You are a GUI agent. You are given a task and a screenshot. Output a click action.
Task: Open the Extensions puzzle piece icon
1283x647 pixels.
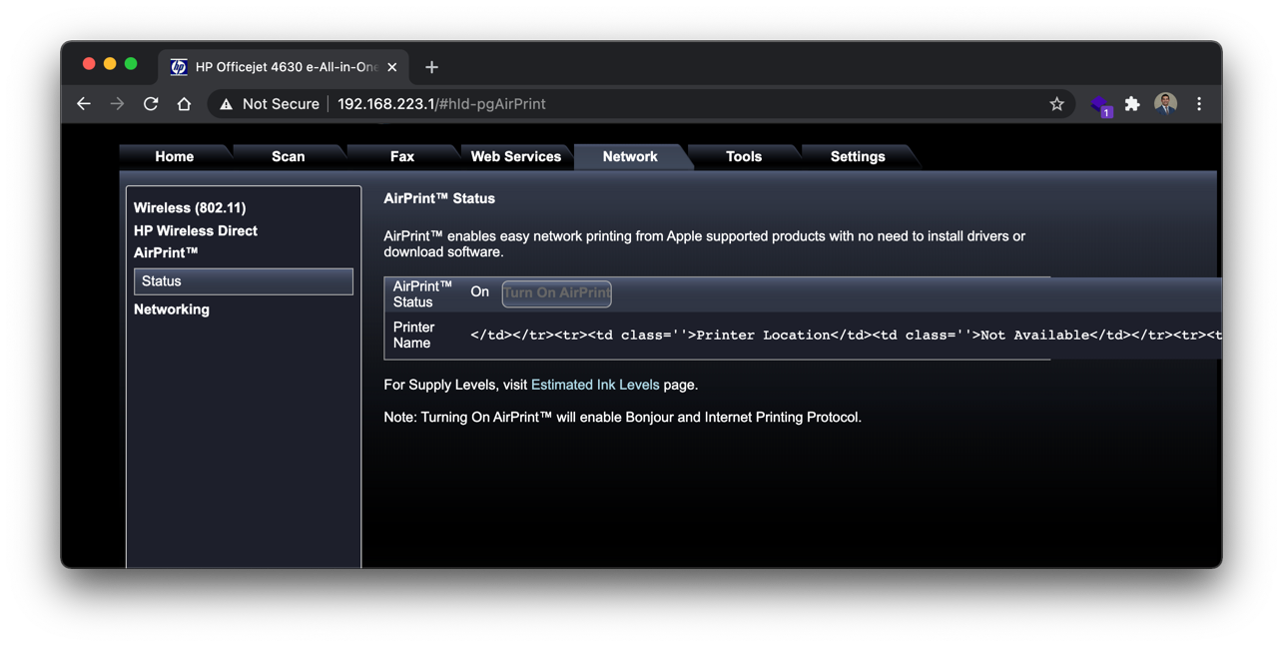[x=1132, y=104]
